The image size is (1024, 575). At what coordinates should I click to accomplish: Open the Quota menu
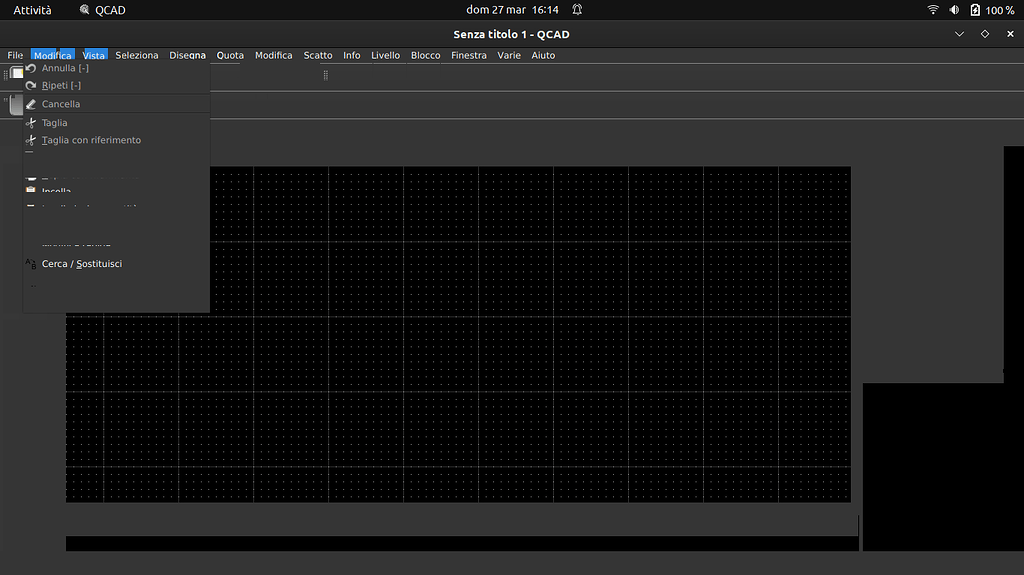point(230,56)
